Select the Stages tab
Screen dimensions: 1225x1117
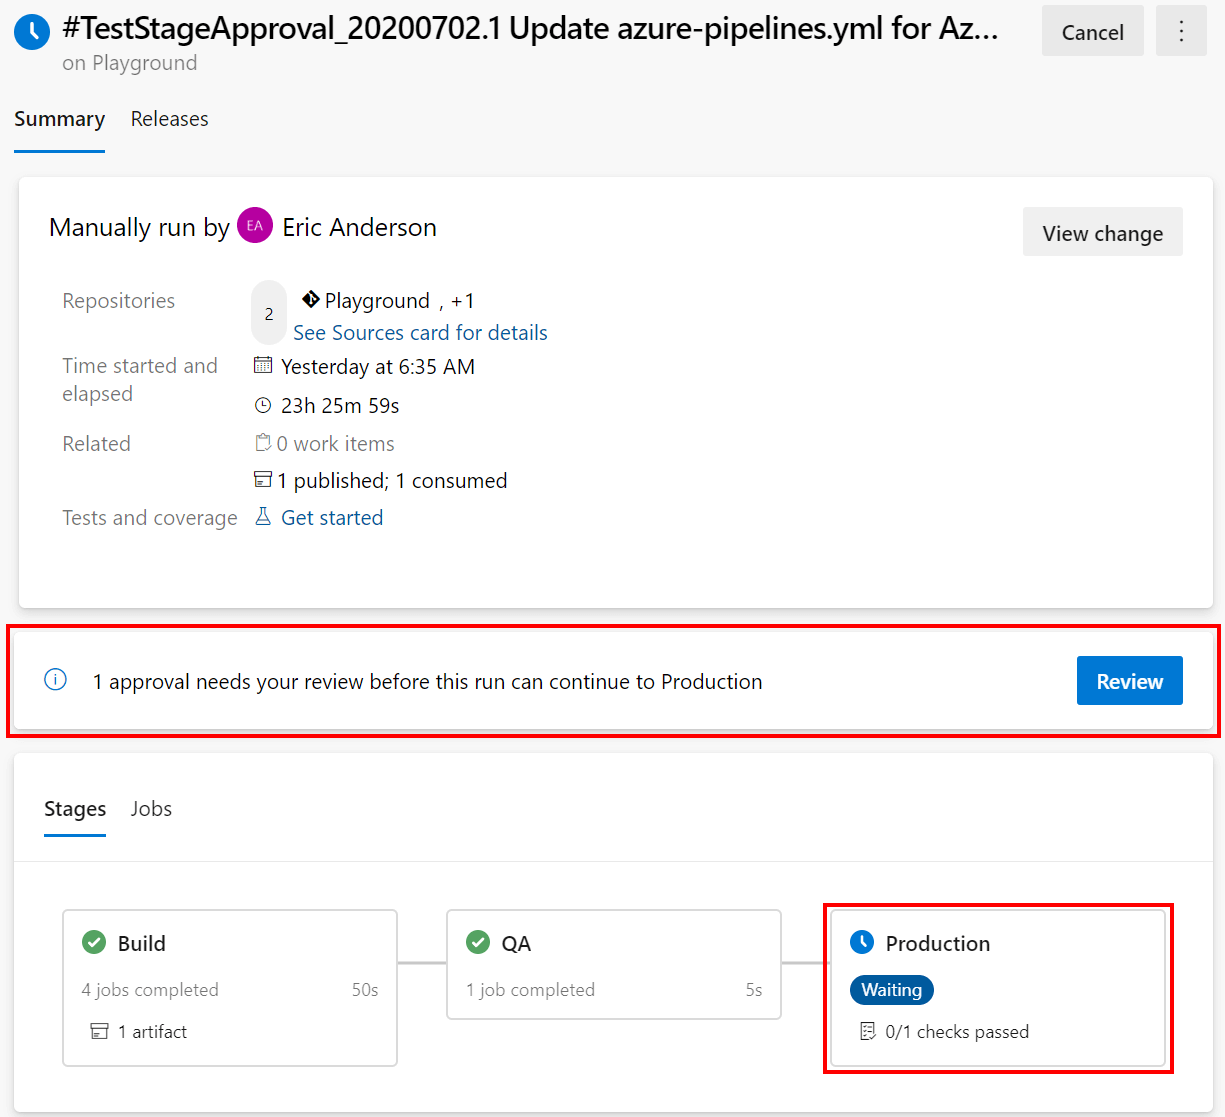coord(75,809)
